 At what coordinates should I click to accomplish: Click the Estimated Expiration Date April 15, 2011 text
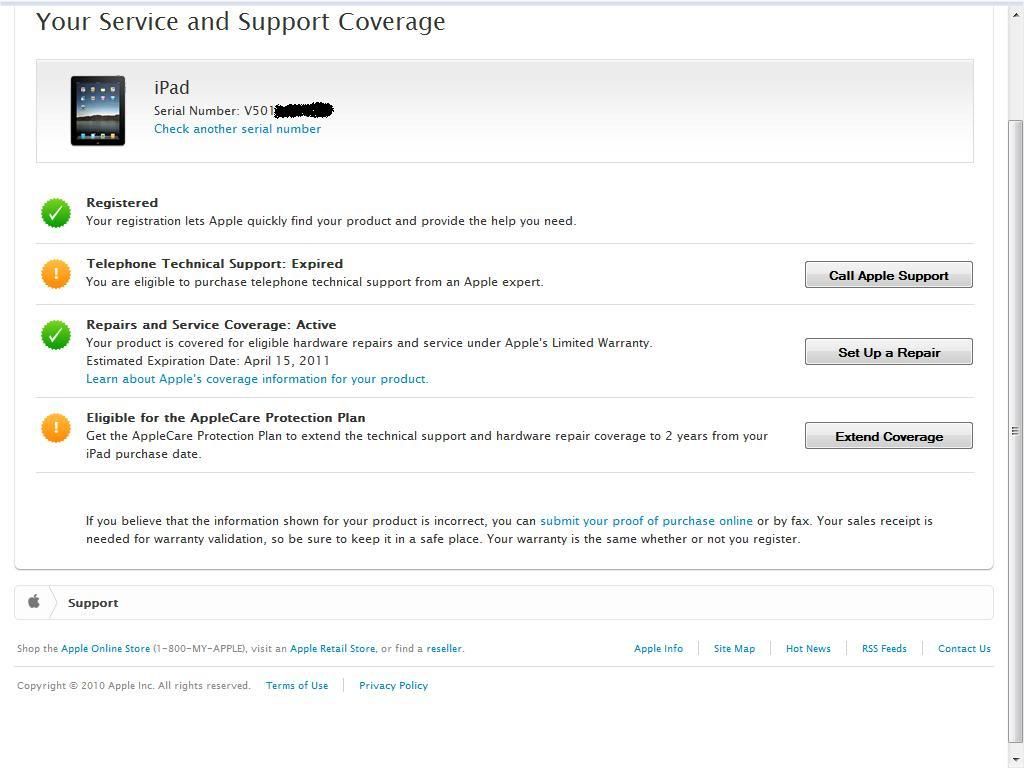(208, 360)
